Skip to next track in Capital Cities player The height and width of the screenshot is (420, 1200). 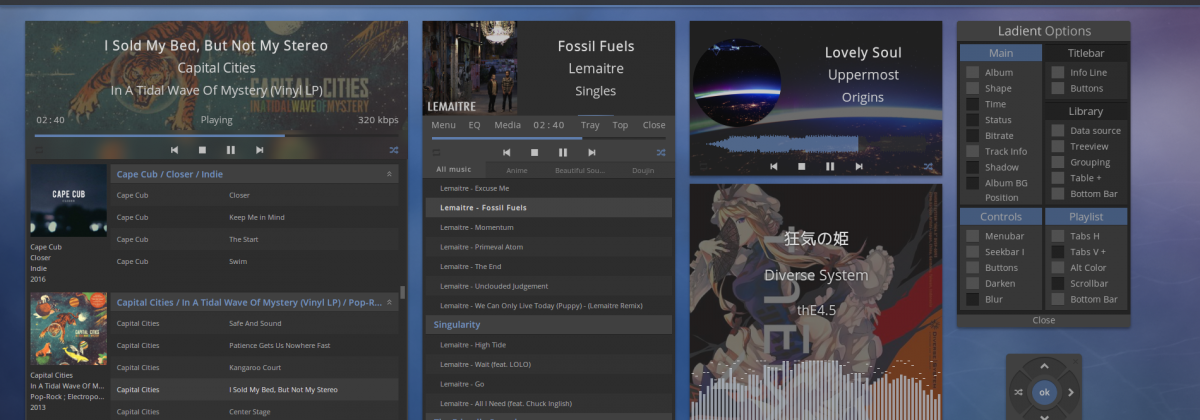tap(259, 150)
